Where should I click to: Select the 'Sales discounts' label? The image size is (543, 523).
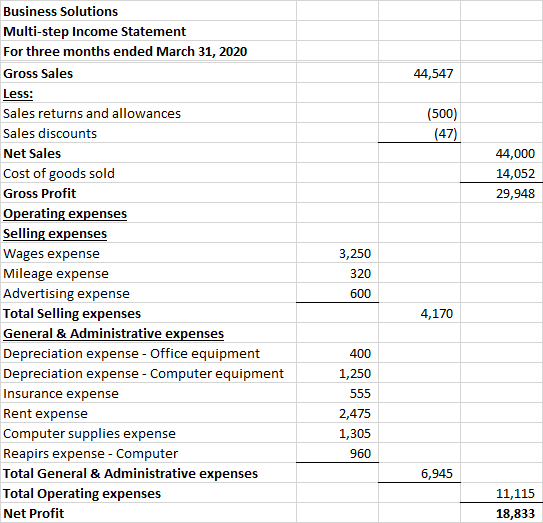click(x=50, y=134)
